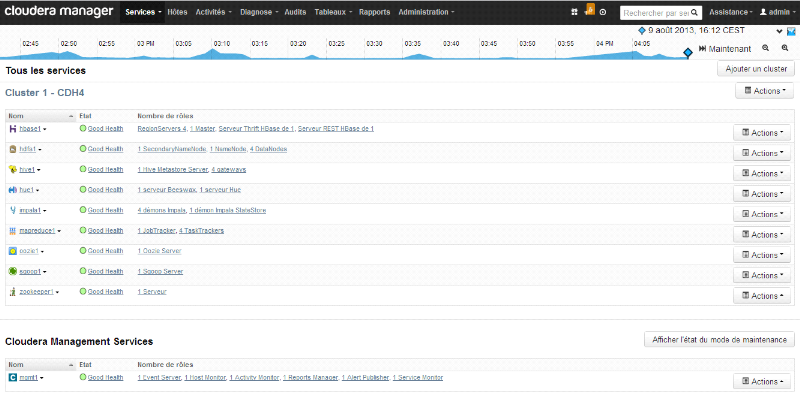
Task: Open the 4 TaskTrackers link
Action: pyautogui.click(x=201, y=231)
